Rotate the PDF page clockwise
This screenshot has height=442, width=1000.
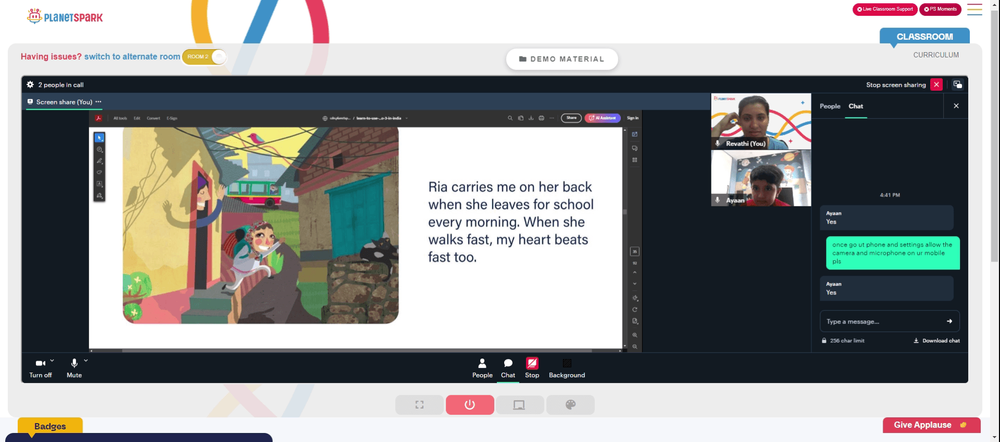[635, 309]
